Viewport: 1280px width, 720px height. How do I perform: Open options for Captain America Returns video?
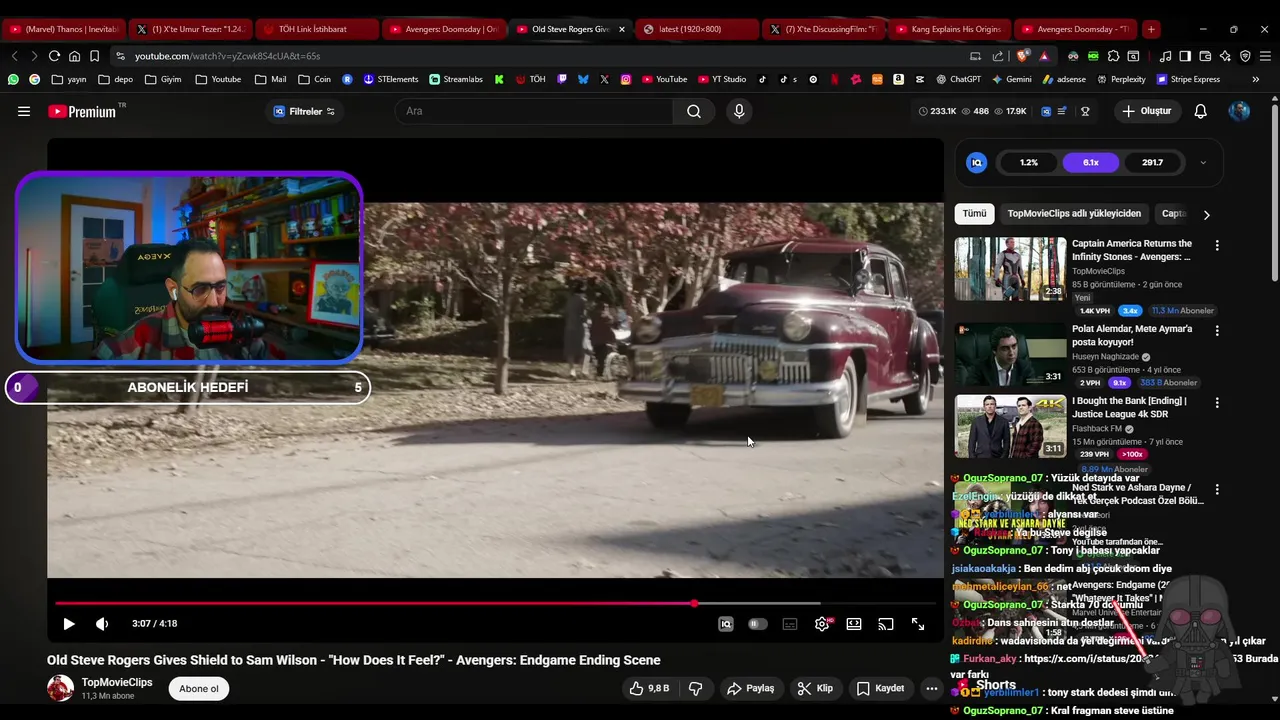(1217, 245)
